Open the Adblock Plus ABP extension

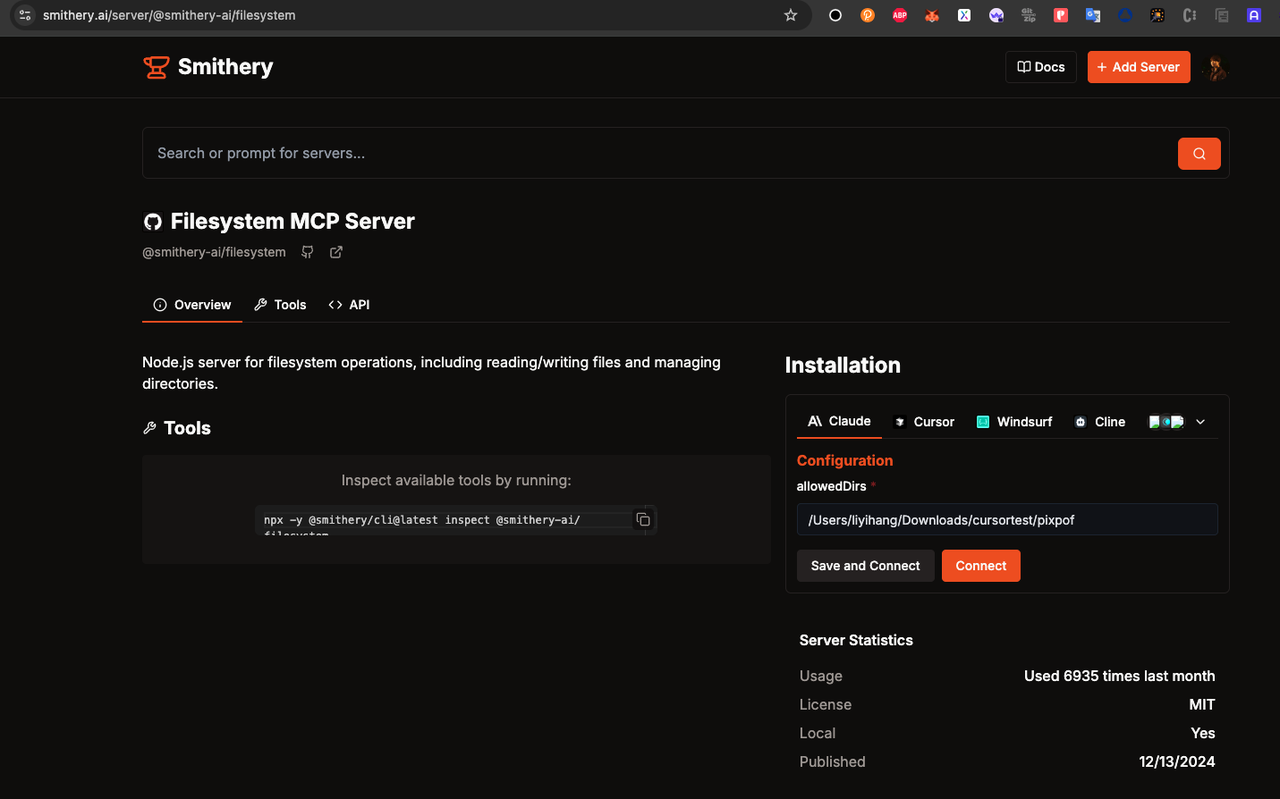[x=900, y=15]
